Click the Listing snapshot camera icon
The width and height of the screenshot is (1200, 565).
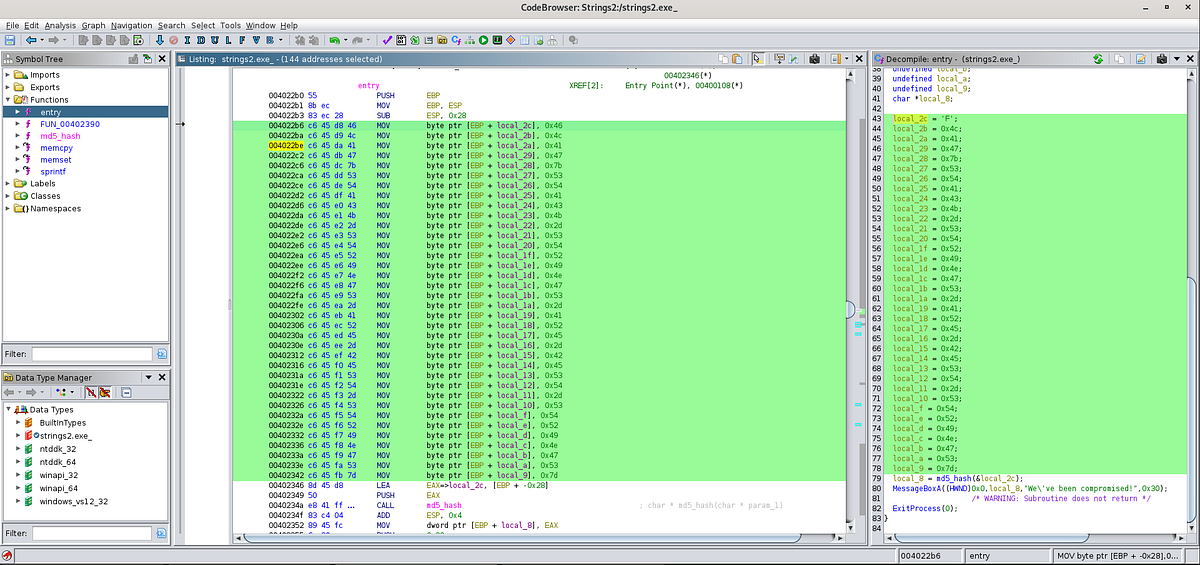815,59
